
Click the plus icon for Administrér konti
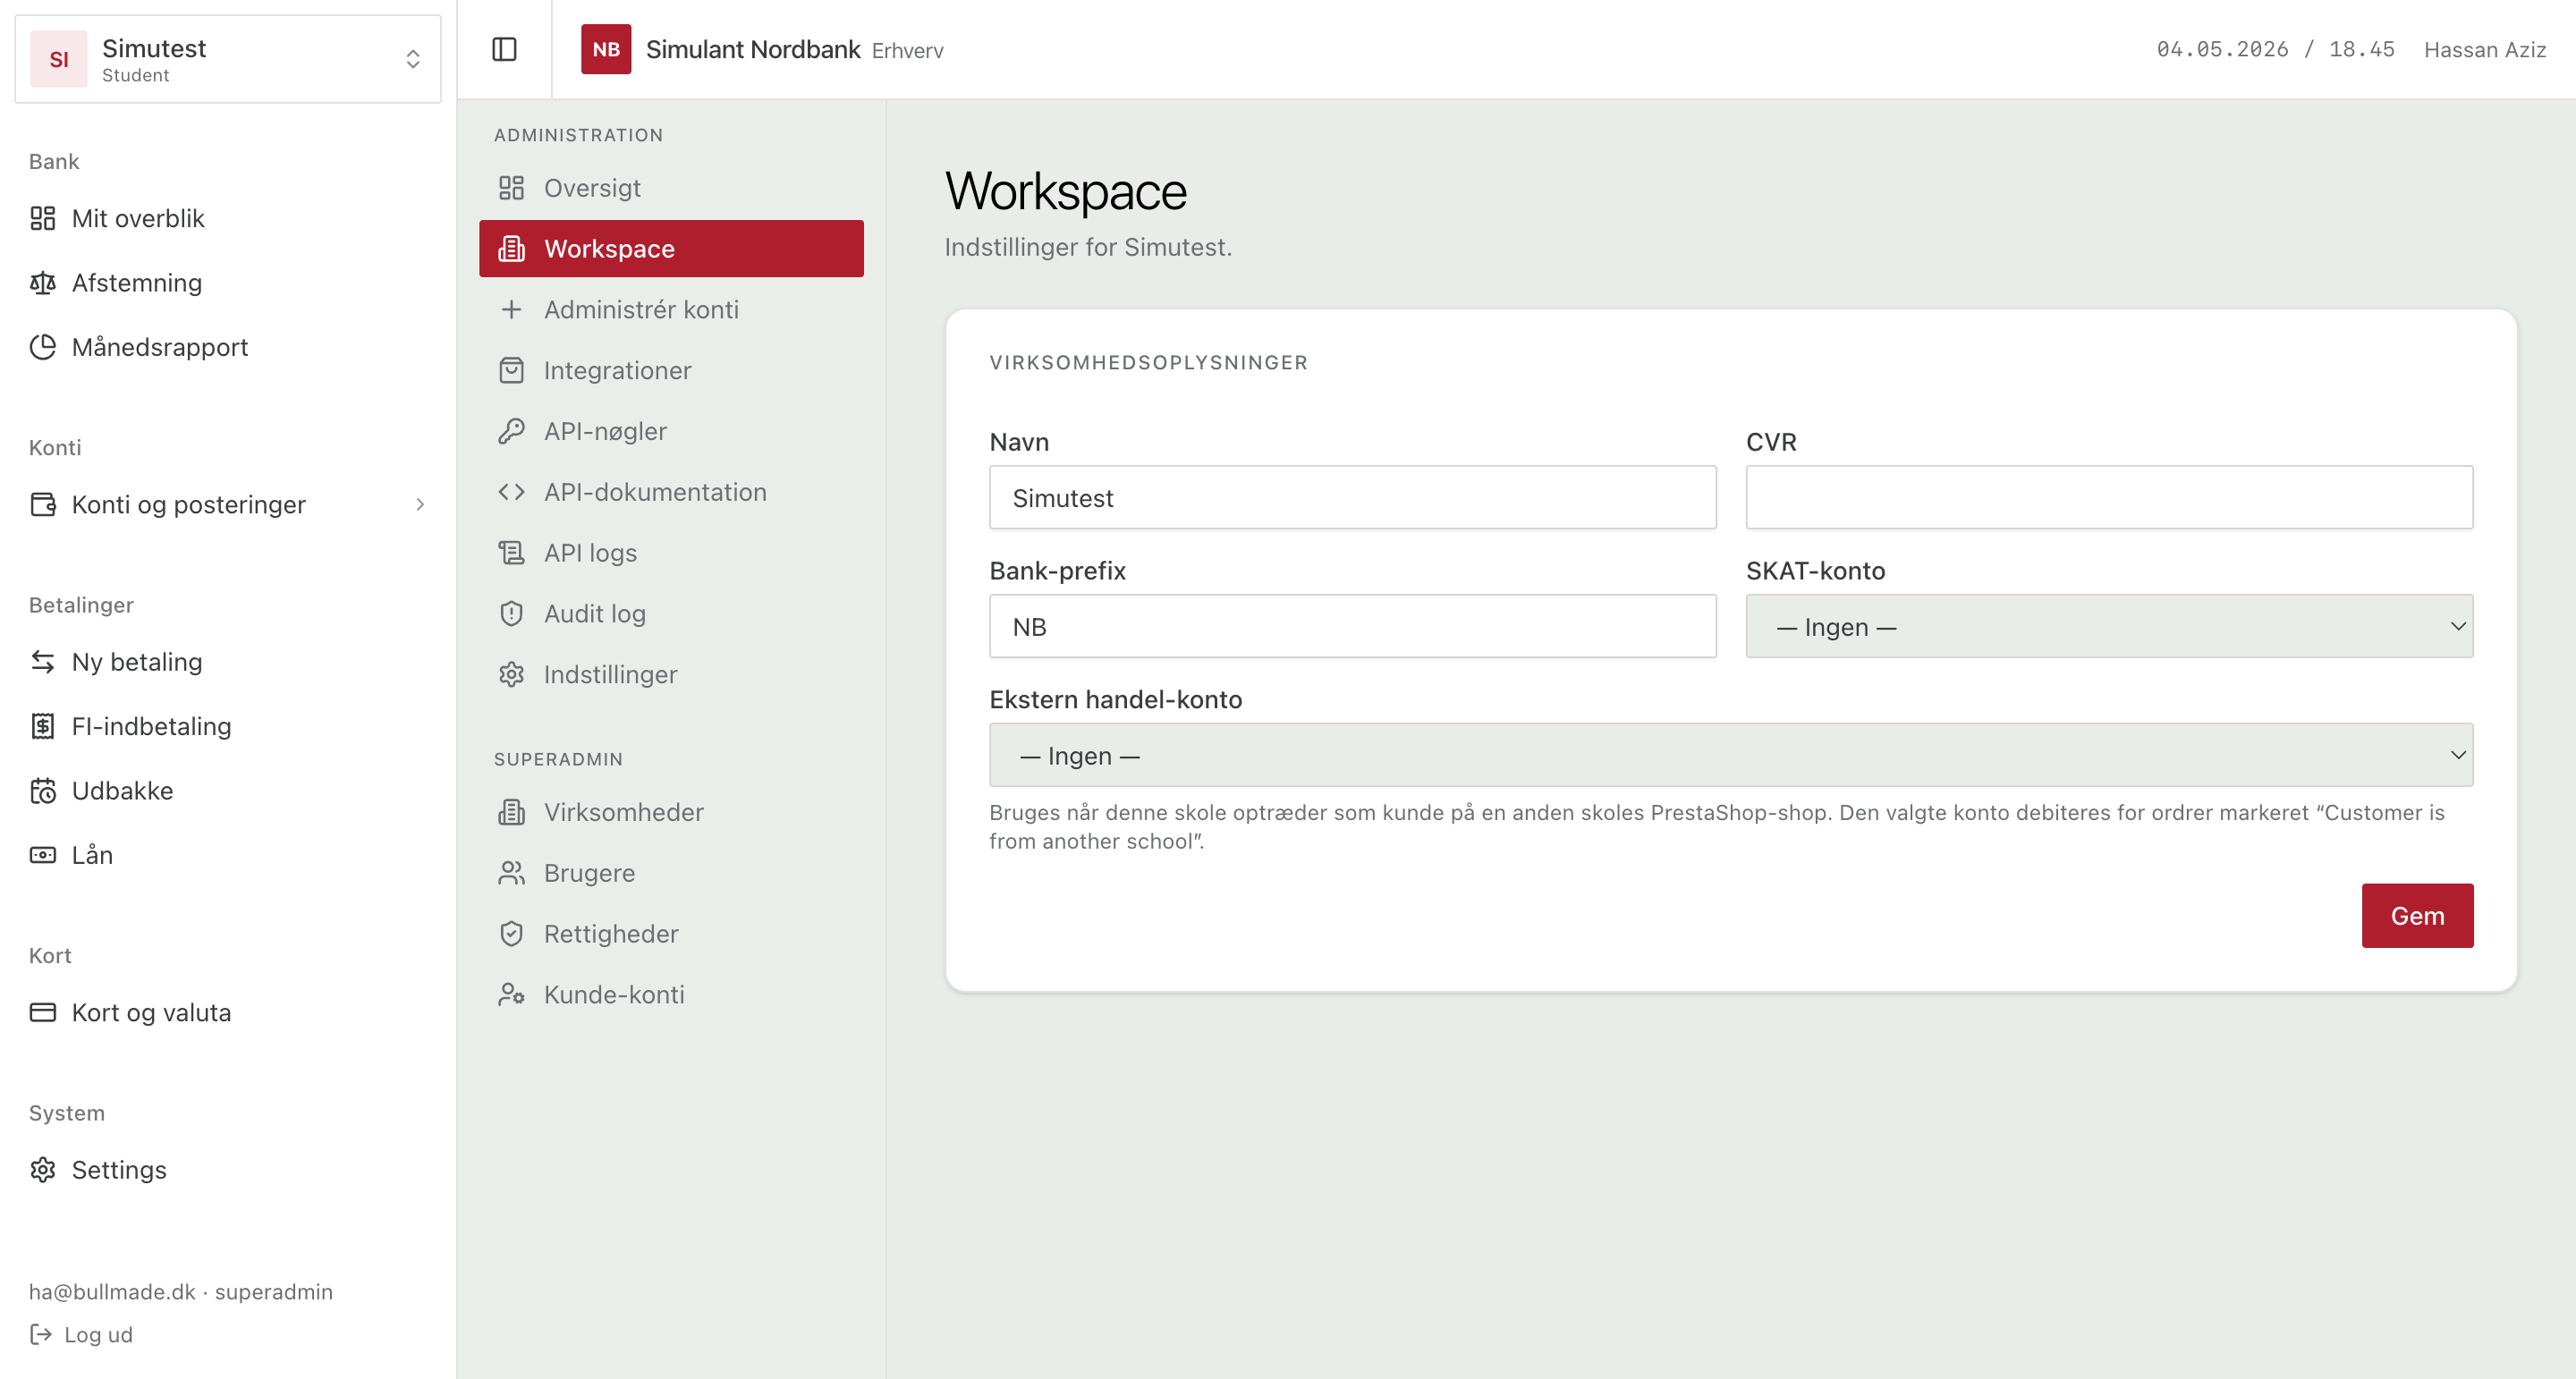[x=511, y=309]
